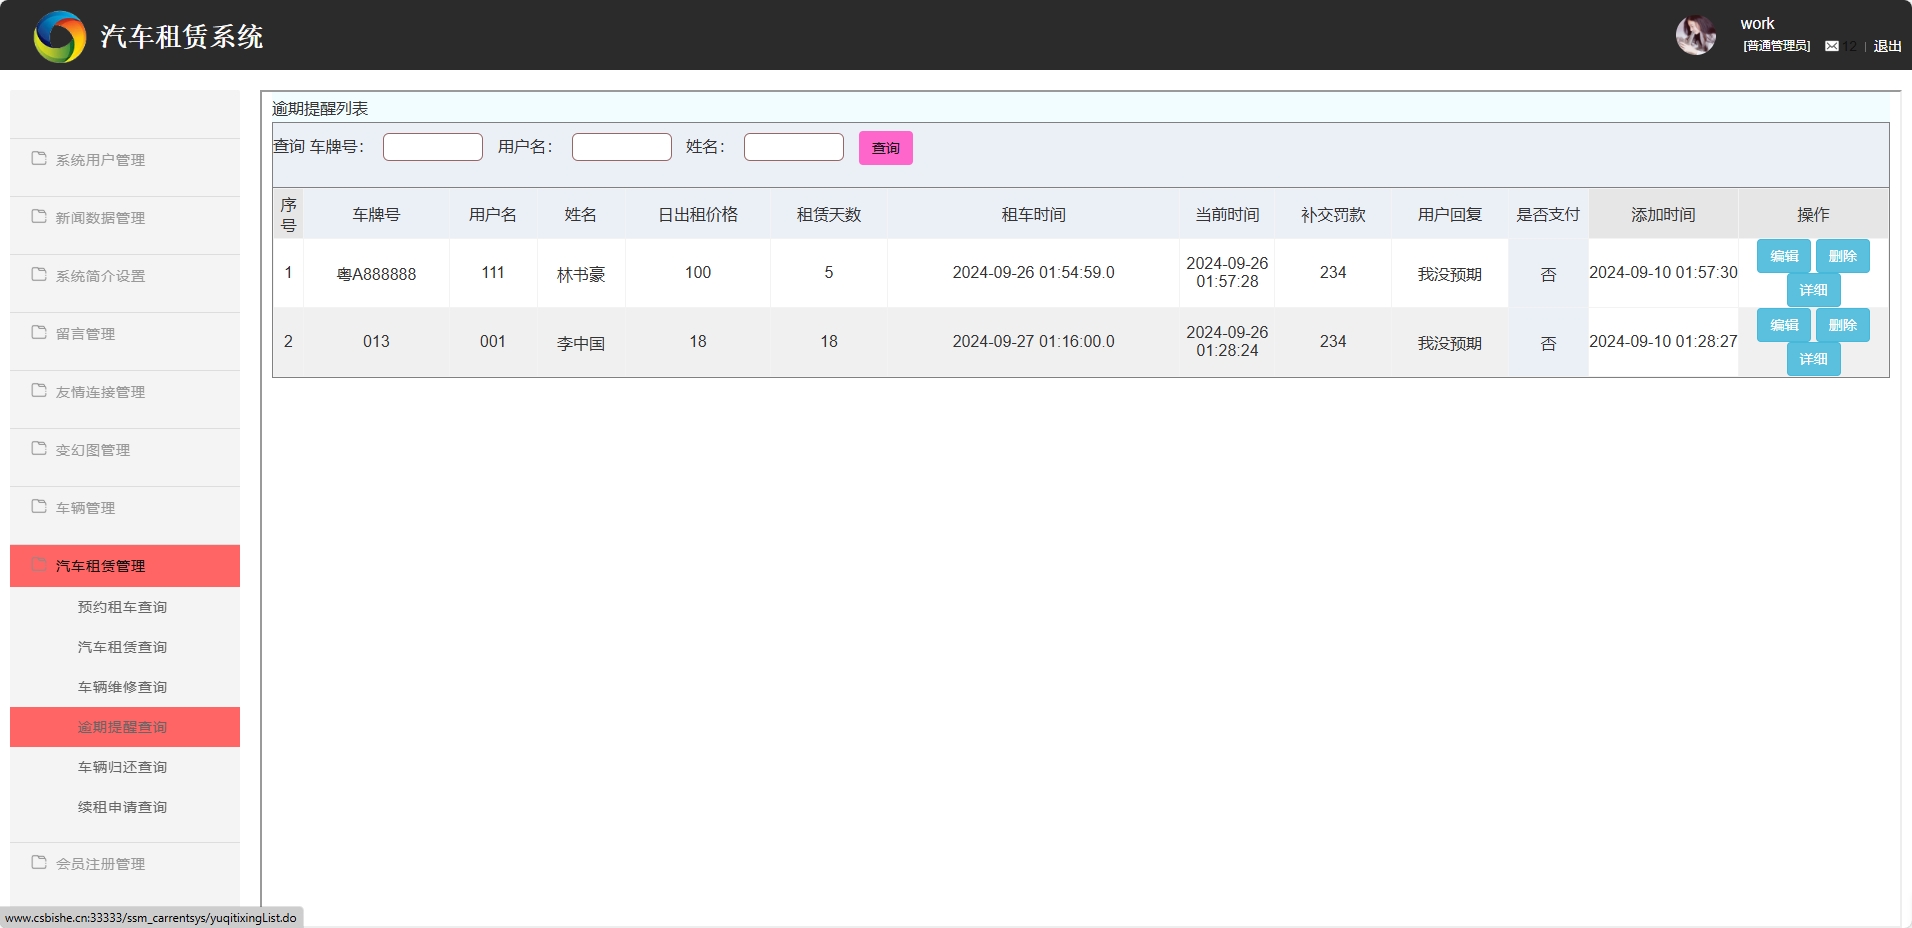Click the 退出 logout link
This screenshot has height=928, width=1912.
[1887, 46]
